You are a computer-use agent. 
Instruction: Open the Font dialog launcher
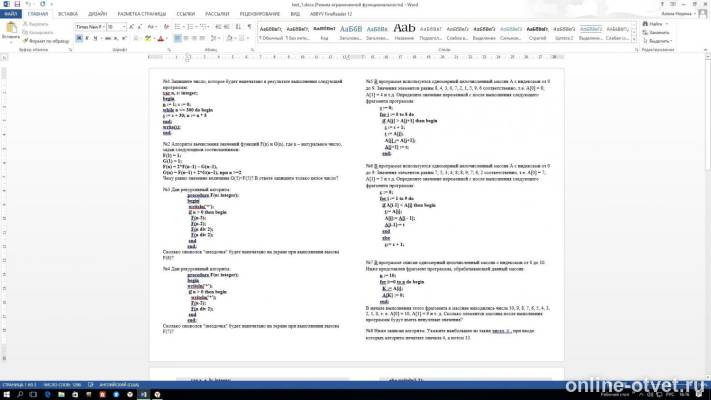pos(169,50)
